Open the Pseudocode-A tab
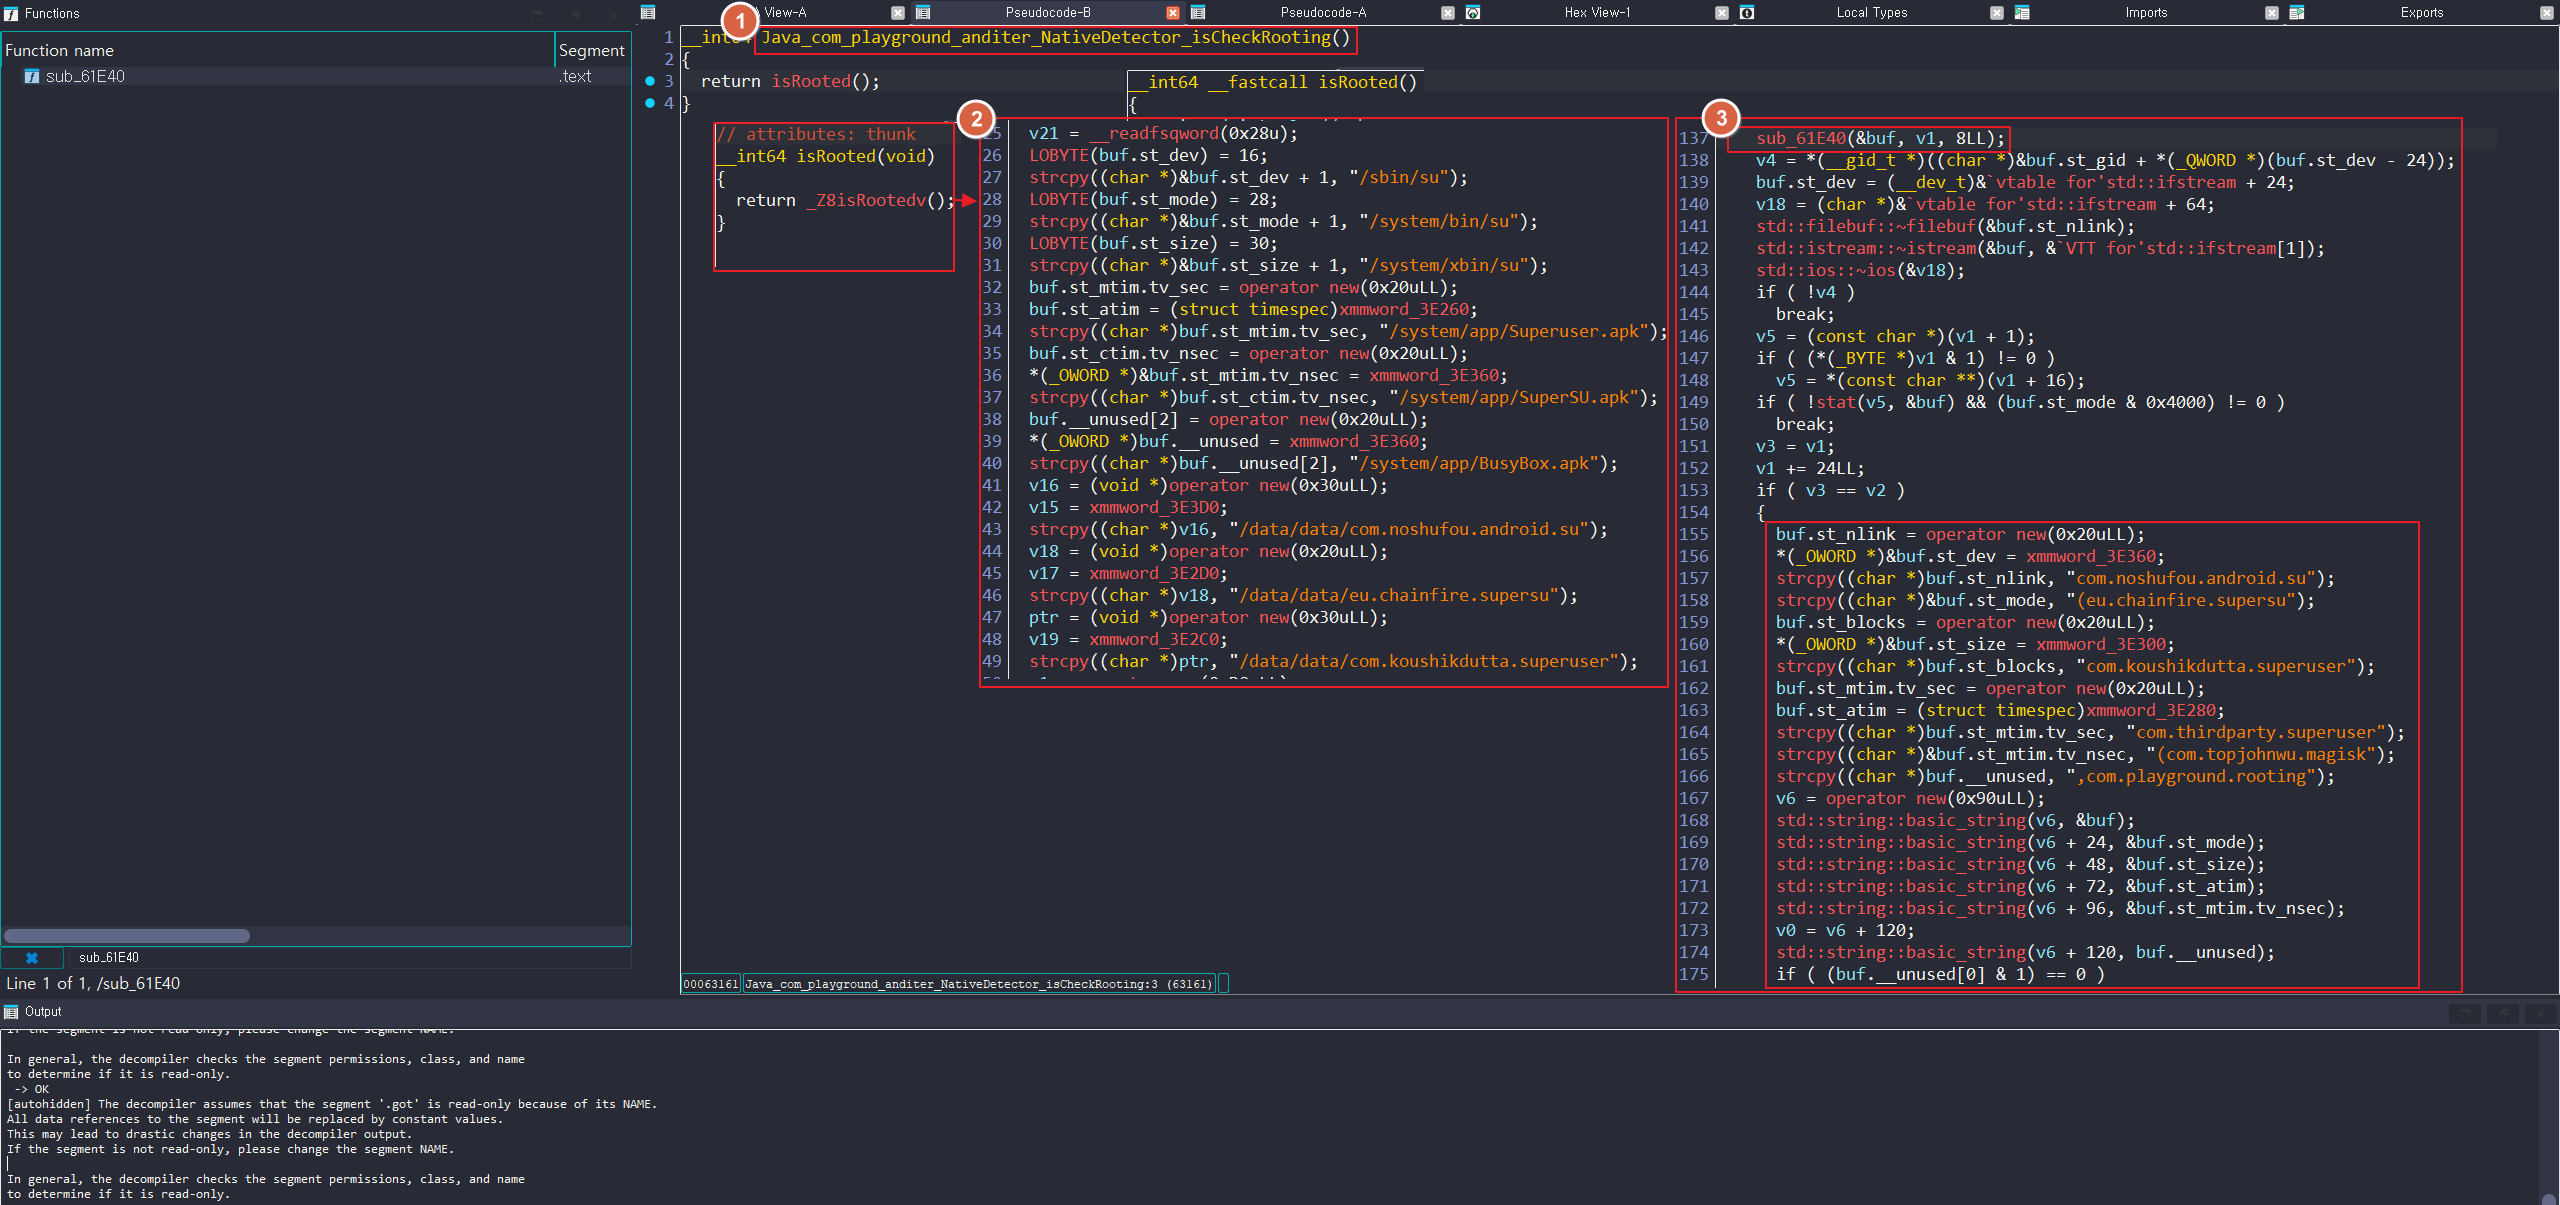Viewport: 2560px width, 1205px height. coord(1323,13)
